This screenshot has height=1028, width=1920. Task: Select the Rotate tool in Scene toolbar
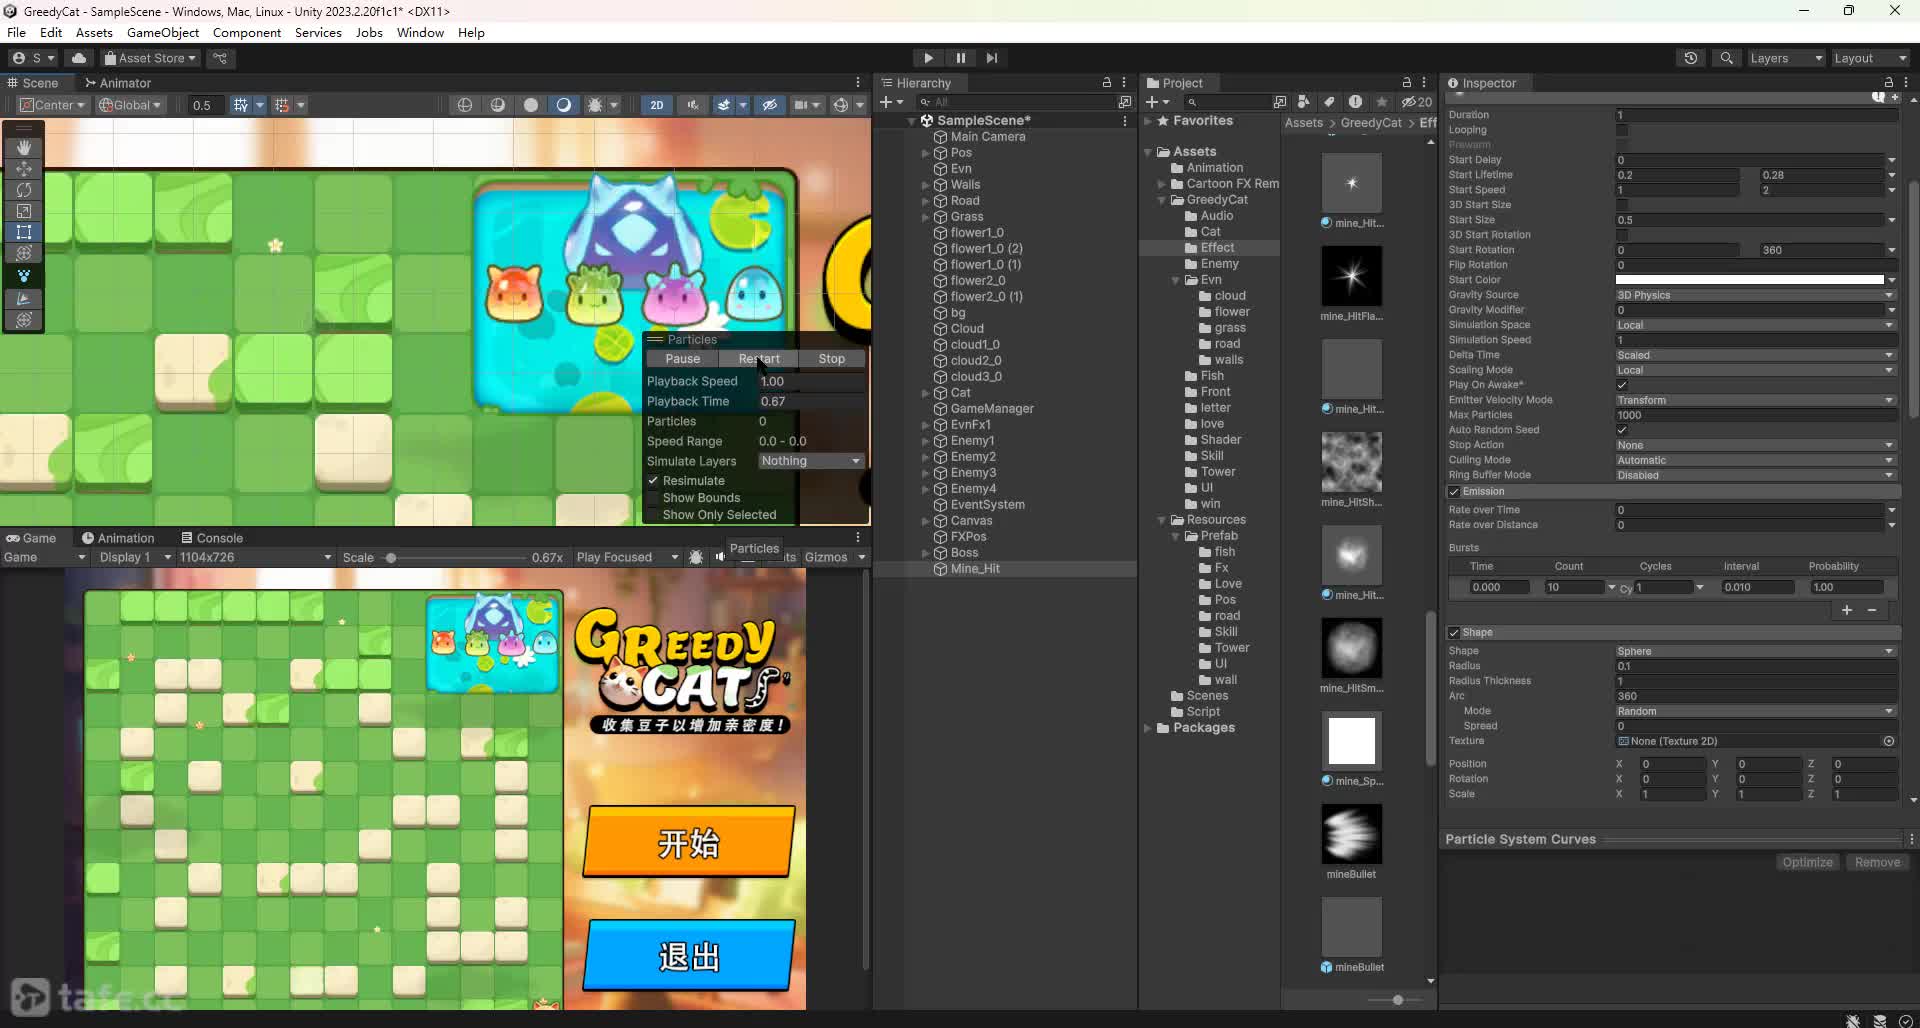[x=24, y=189]
